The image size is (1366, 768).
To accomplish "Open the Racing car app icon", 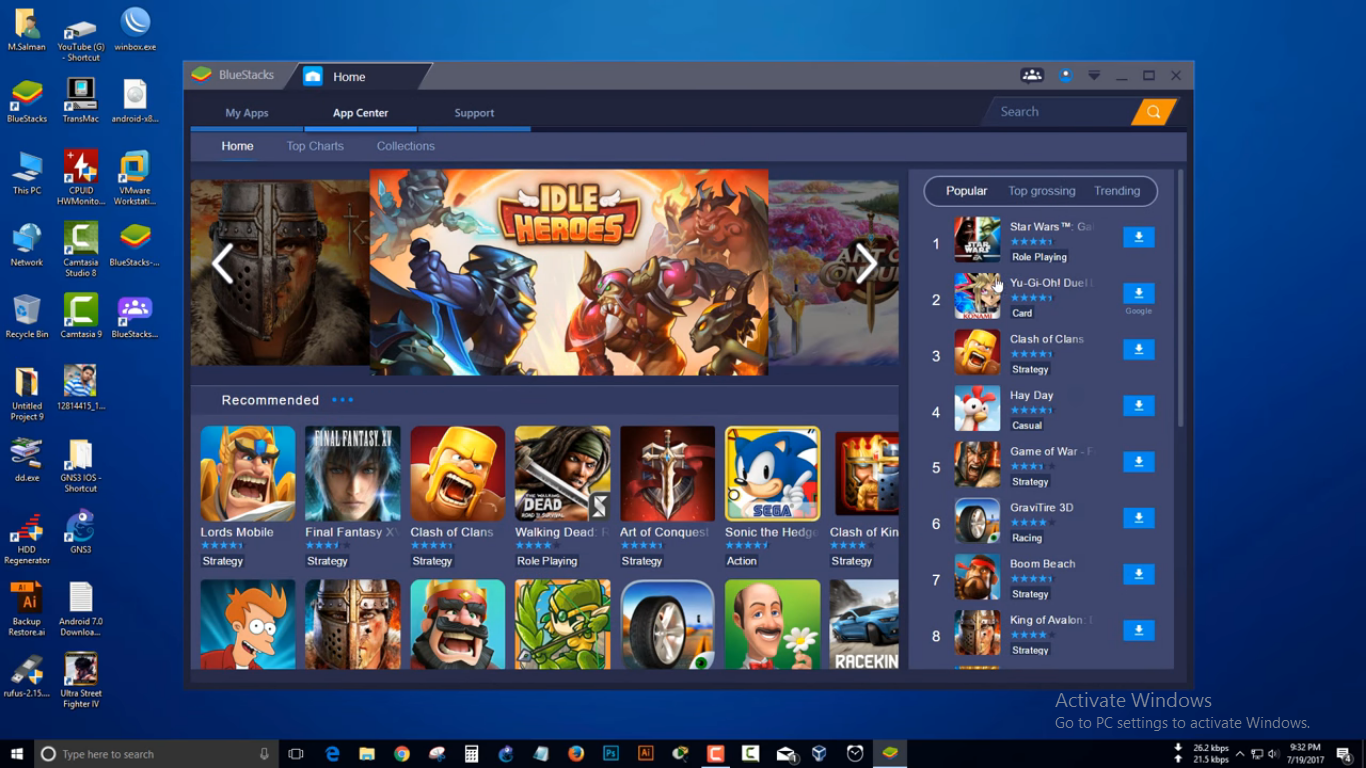I will [x=865, y=624].
